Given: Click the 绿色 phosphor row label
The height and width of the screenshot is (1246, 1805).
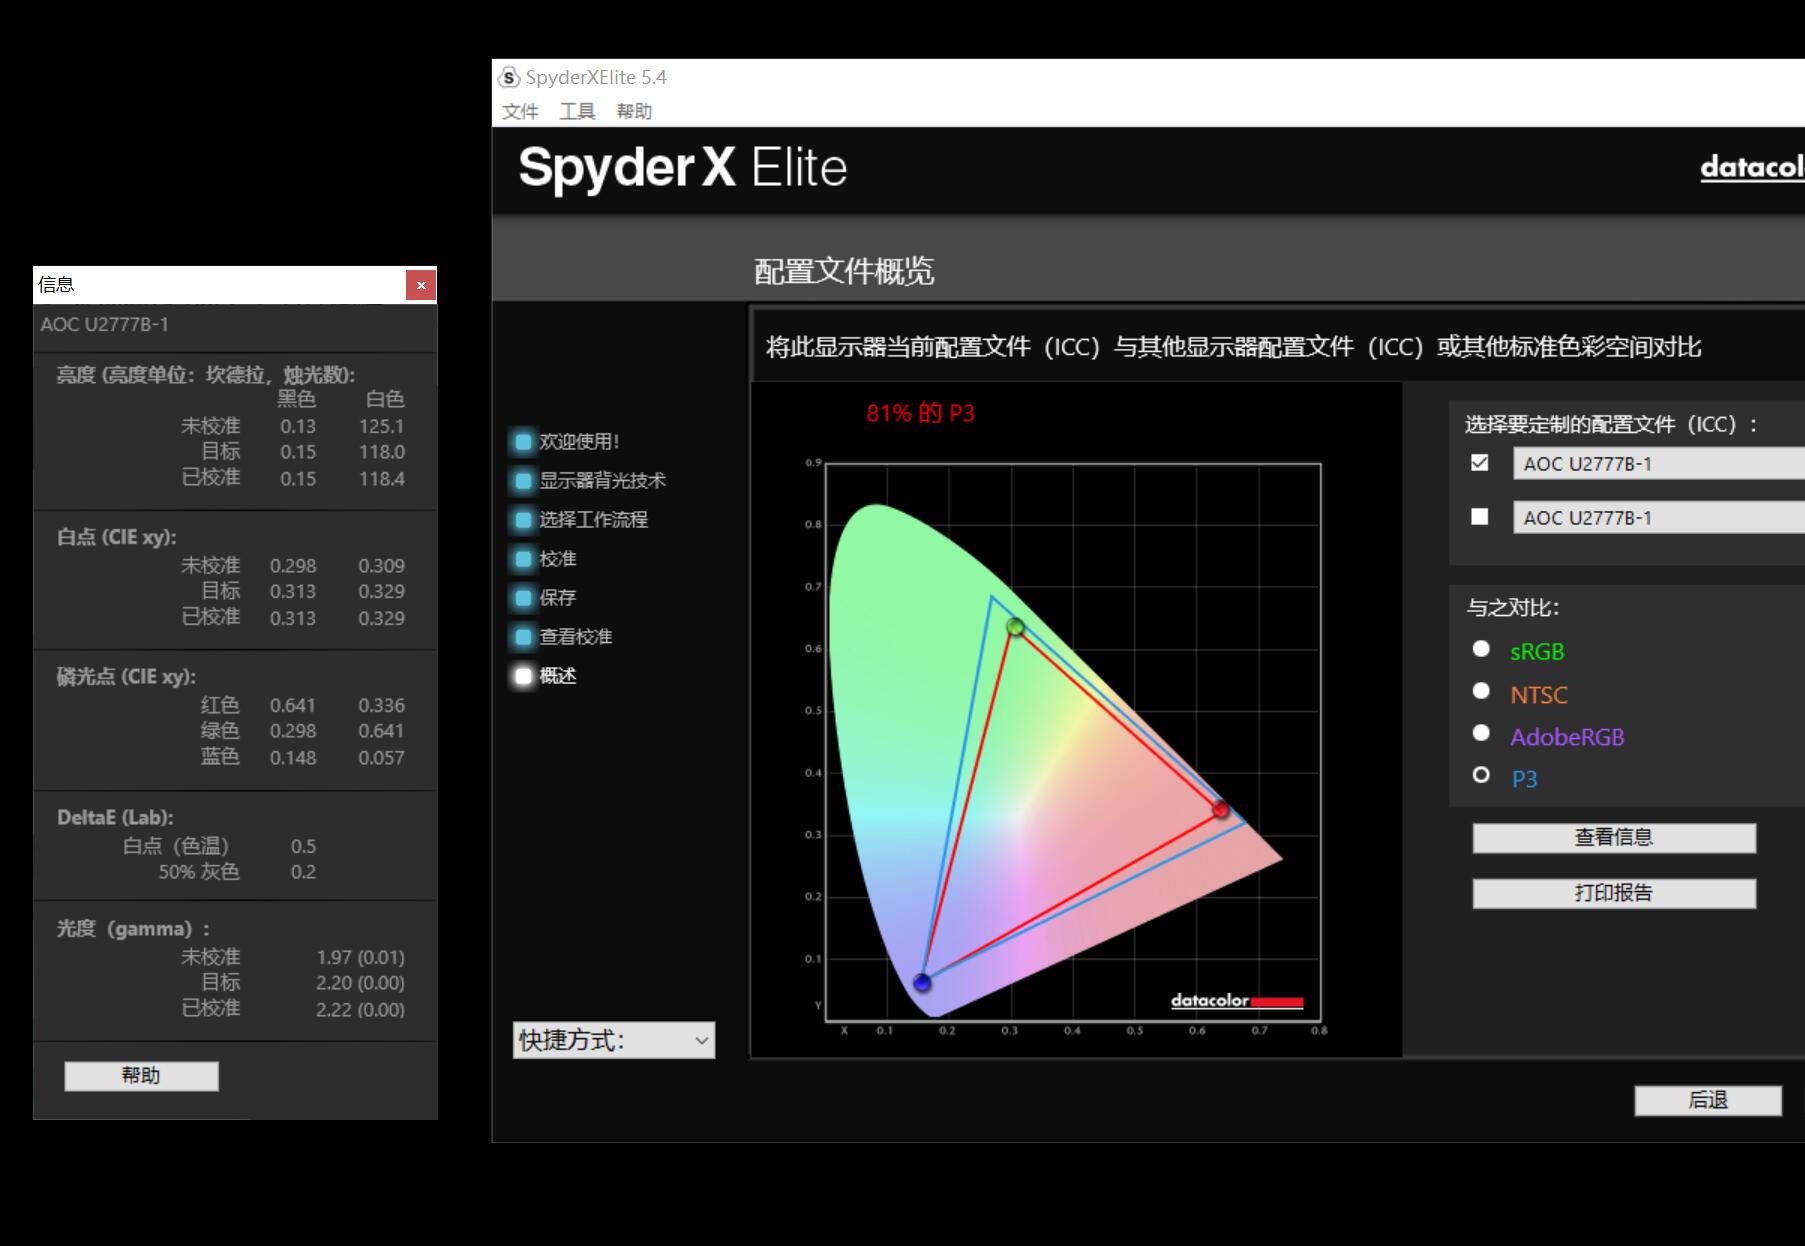Looking at the screenshot, I should click(x=220, y=731).
